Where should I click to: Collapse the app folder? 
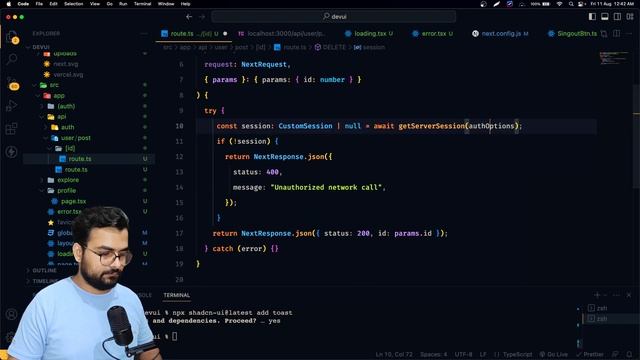click(x=59, y=96)
